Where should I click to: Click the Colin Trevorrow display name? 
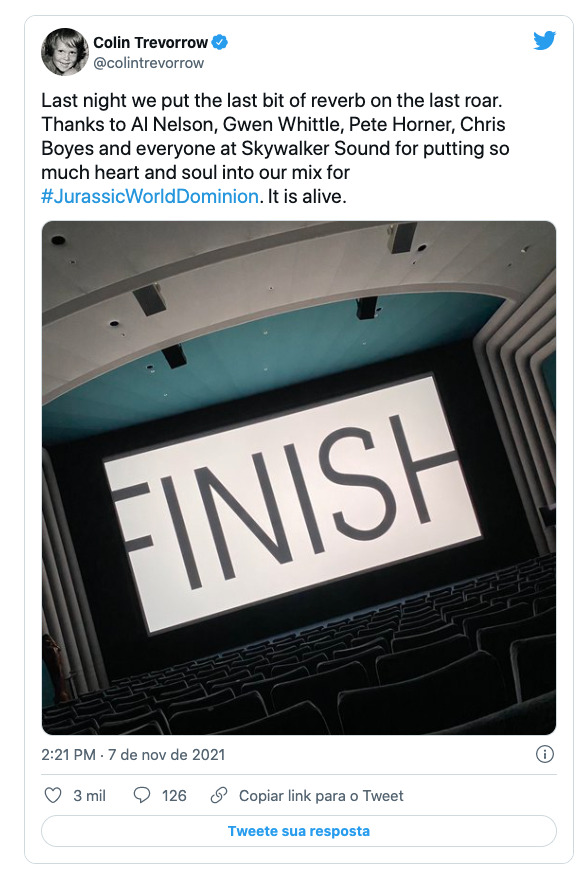pos(150,43)
